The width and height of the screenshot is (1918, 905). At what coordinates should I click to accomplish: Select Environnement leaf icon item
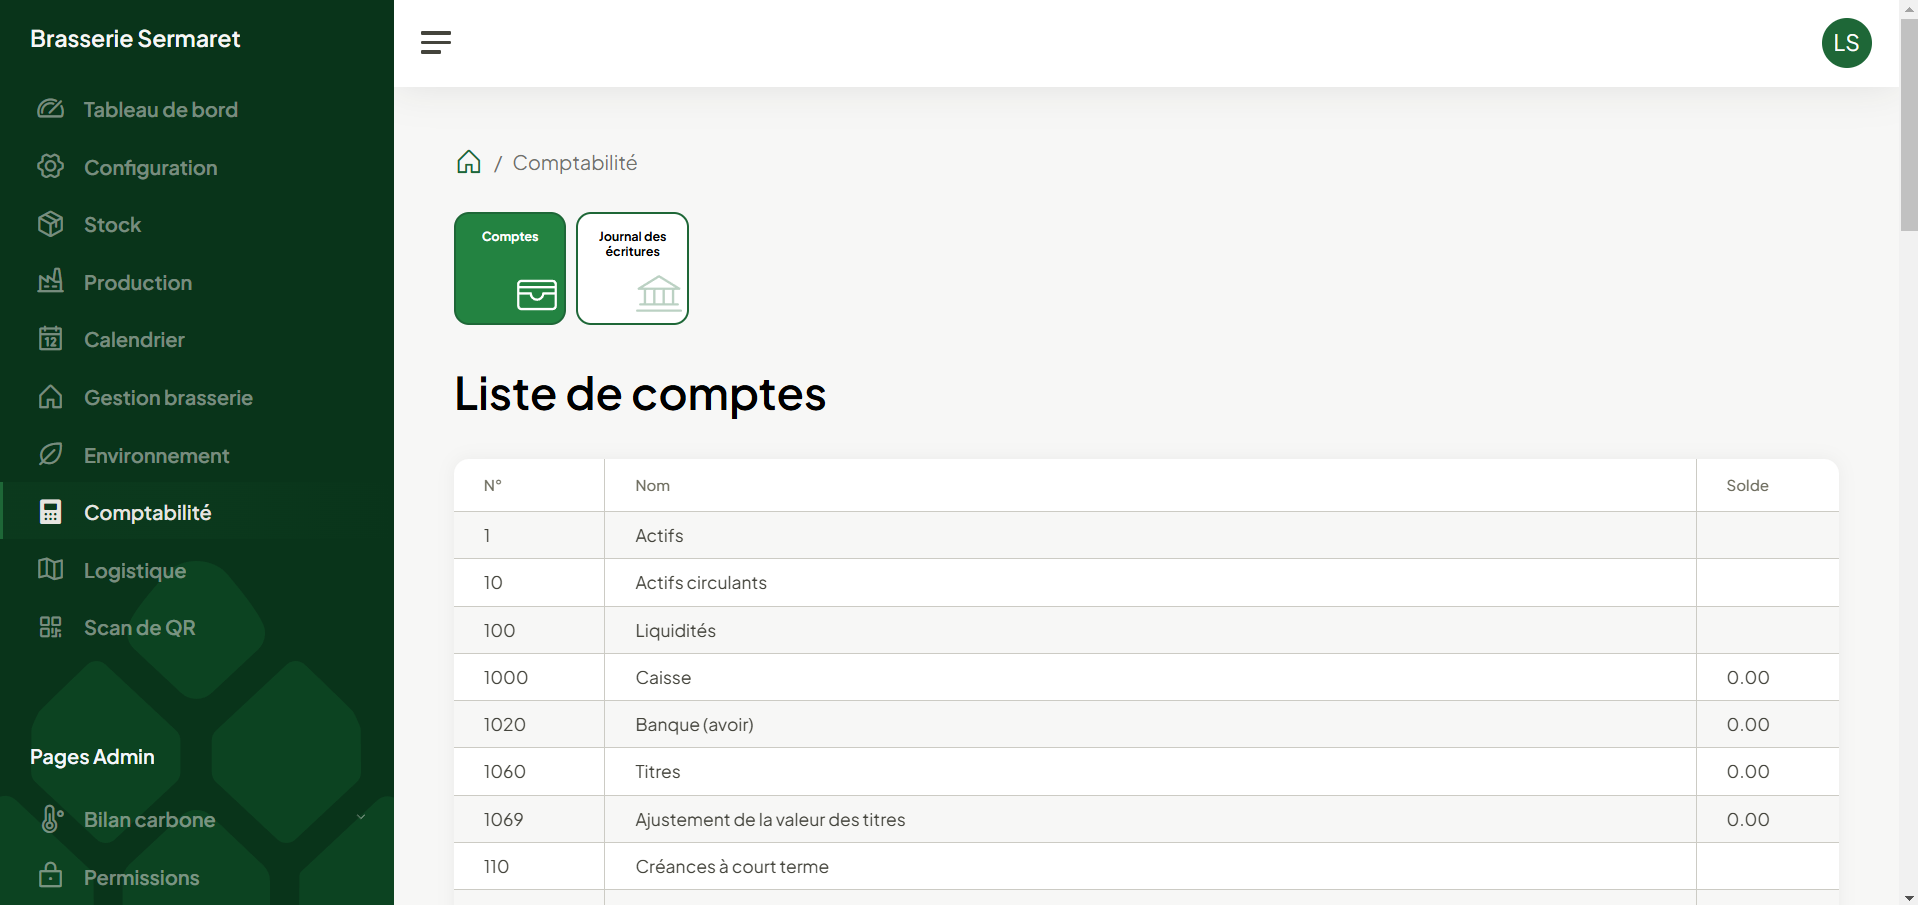(x=51, y=455)
